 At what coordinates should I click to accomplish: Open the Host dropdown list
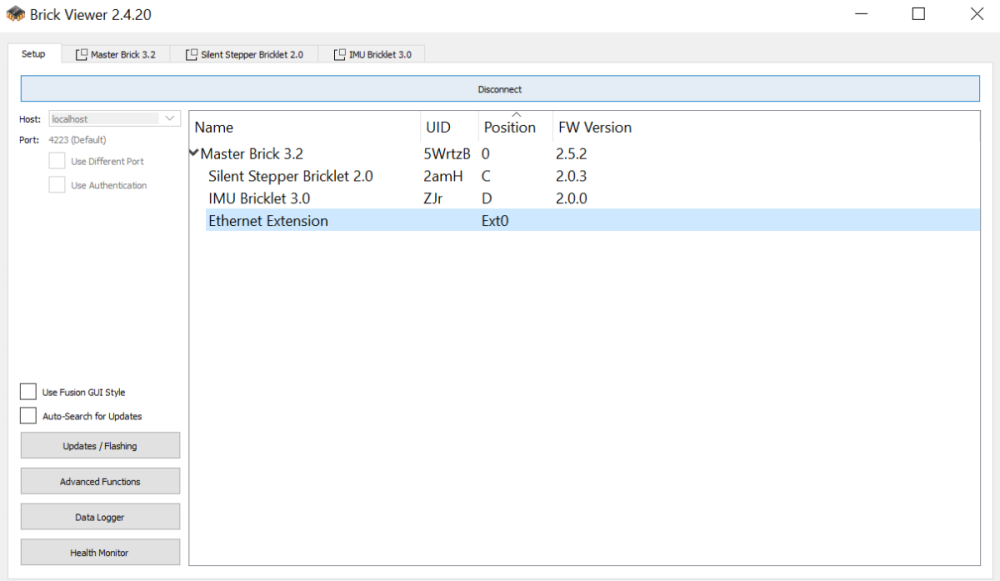(170, 119)
